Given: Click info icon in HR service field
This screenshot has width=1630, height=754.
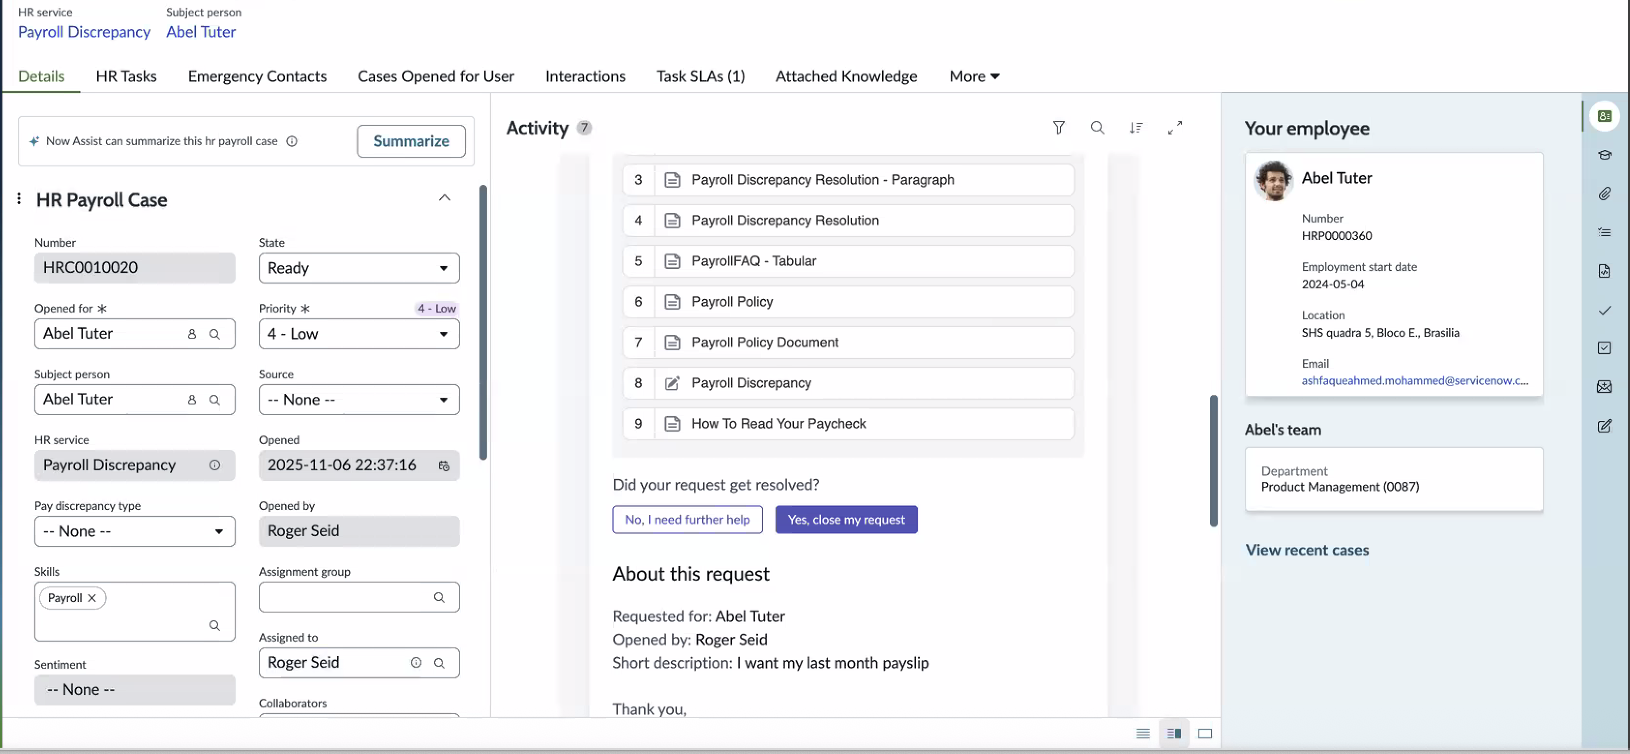Looking at the screenshot, I should 214,465.
